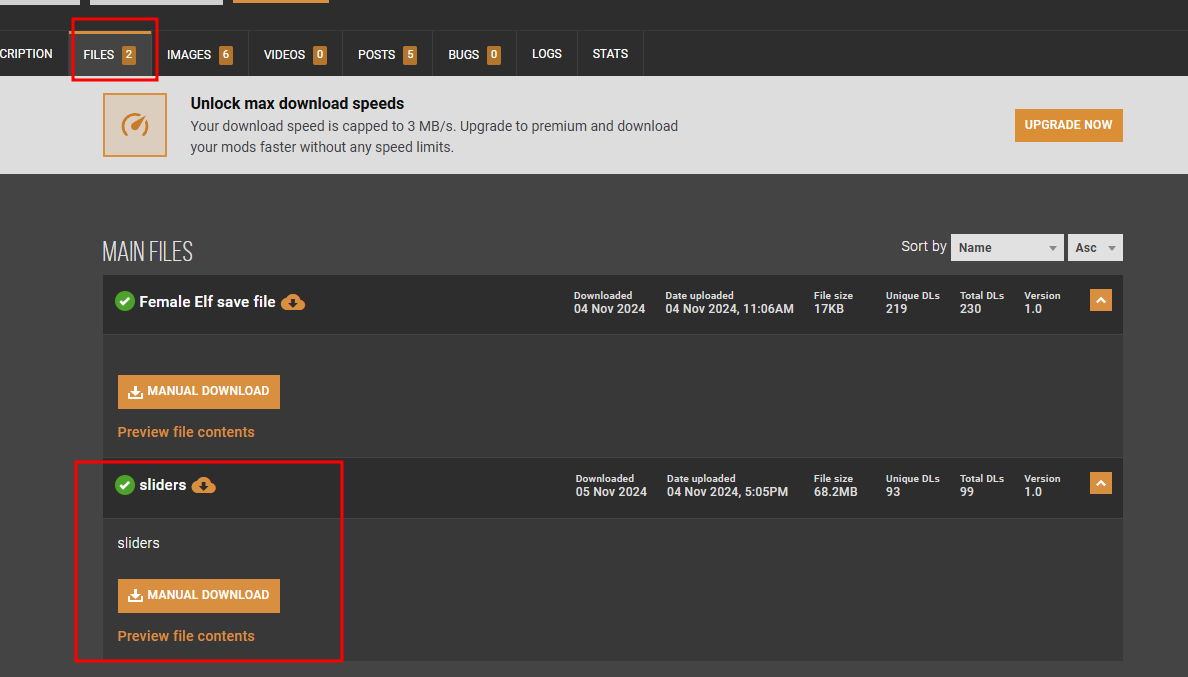Open the Asc sort order dropdown
The image size is (1188, 677).
tap(1095, 248)
